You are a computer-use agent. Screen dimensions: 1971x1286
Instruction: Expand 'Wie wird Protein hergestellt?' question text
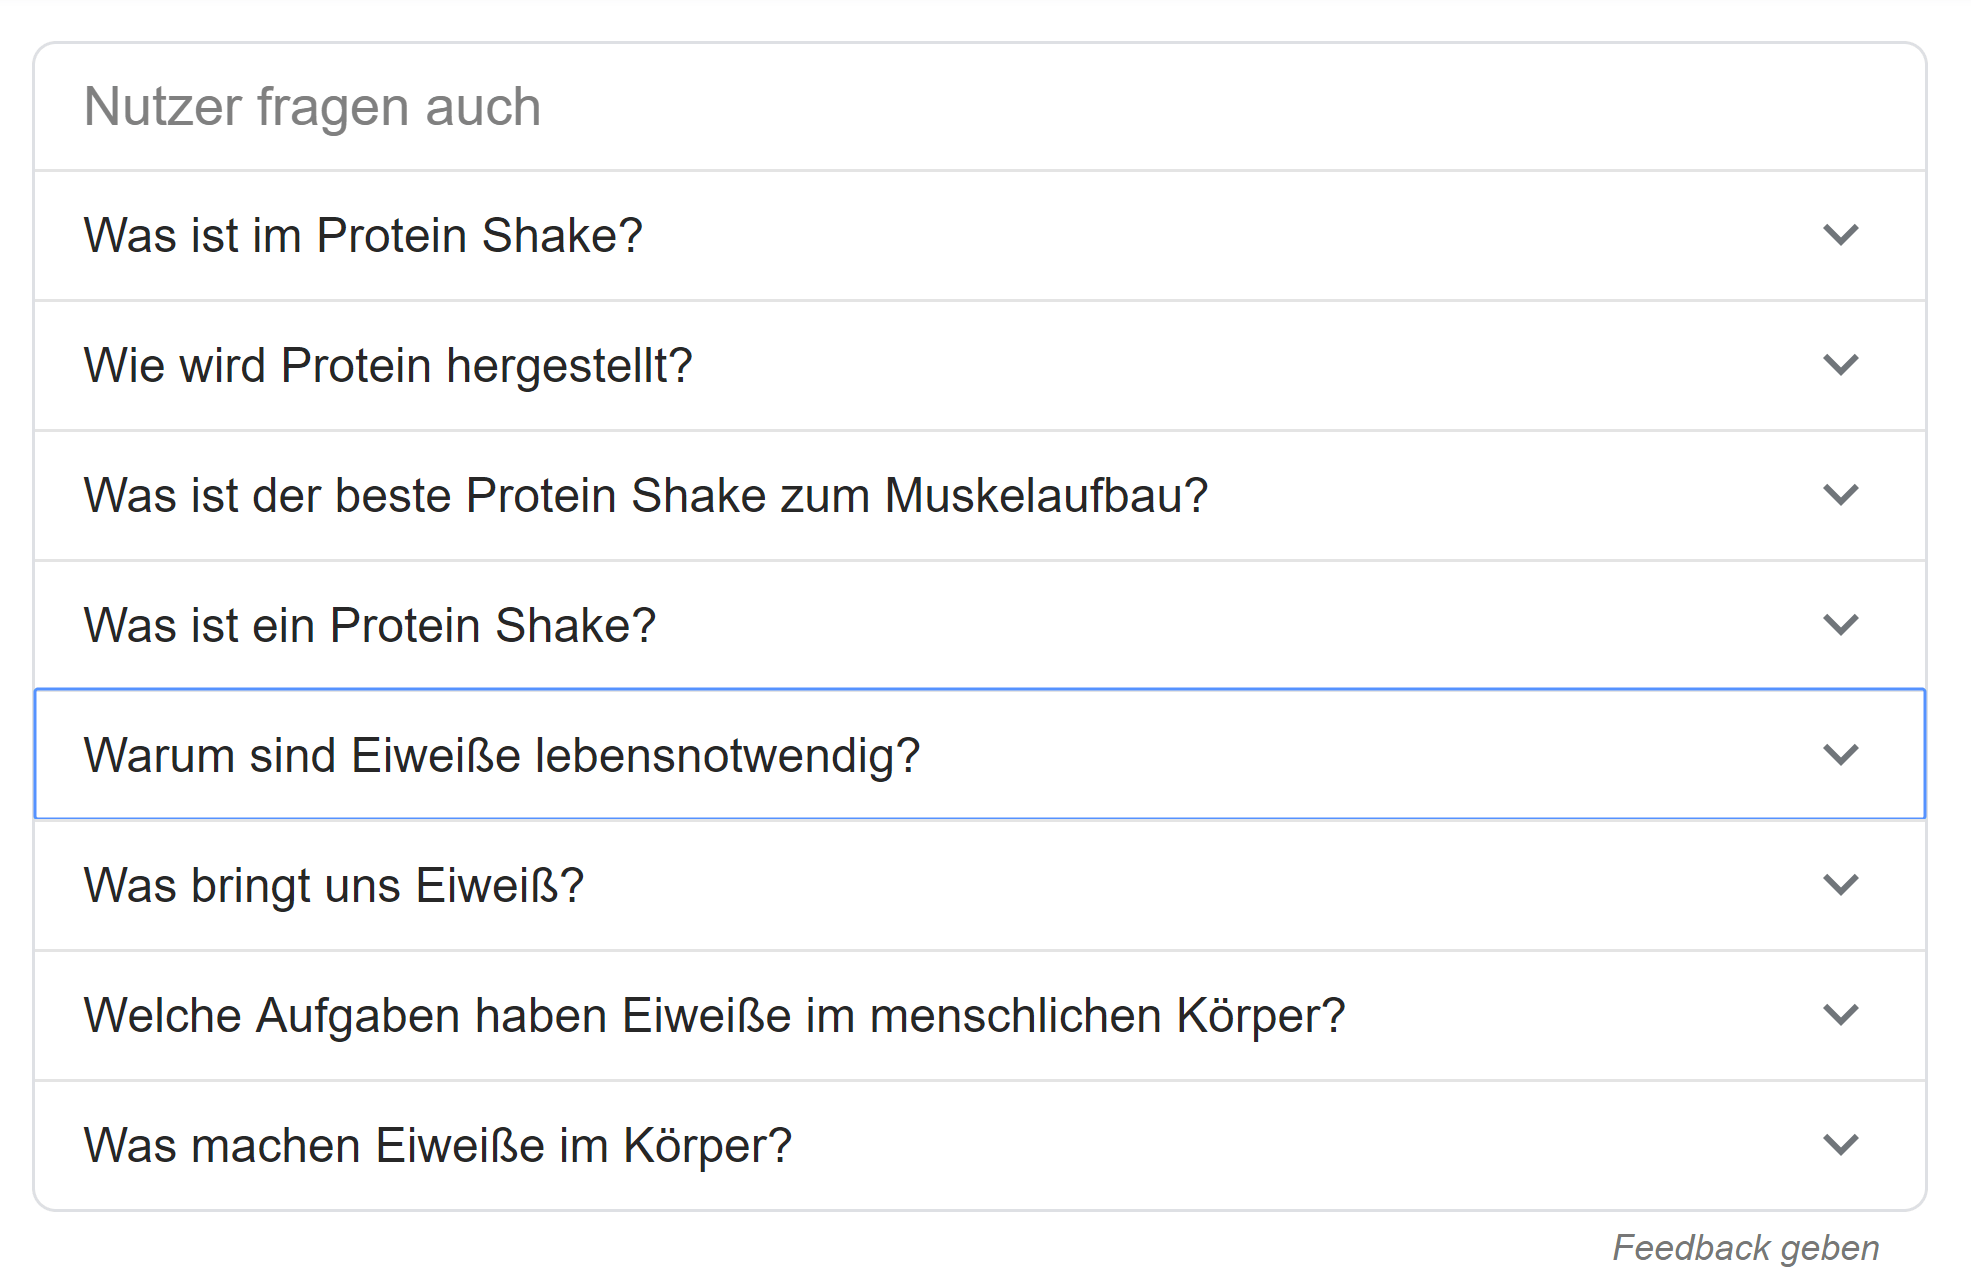(x=388, y=366)
